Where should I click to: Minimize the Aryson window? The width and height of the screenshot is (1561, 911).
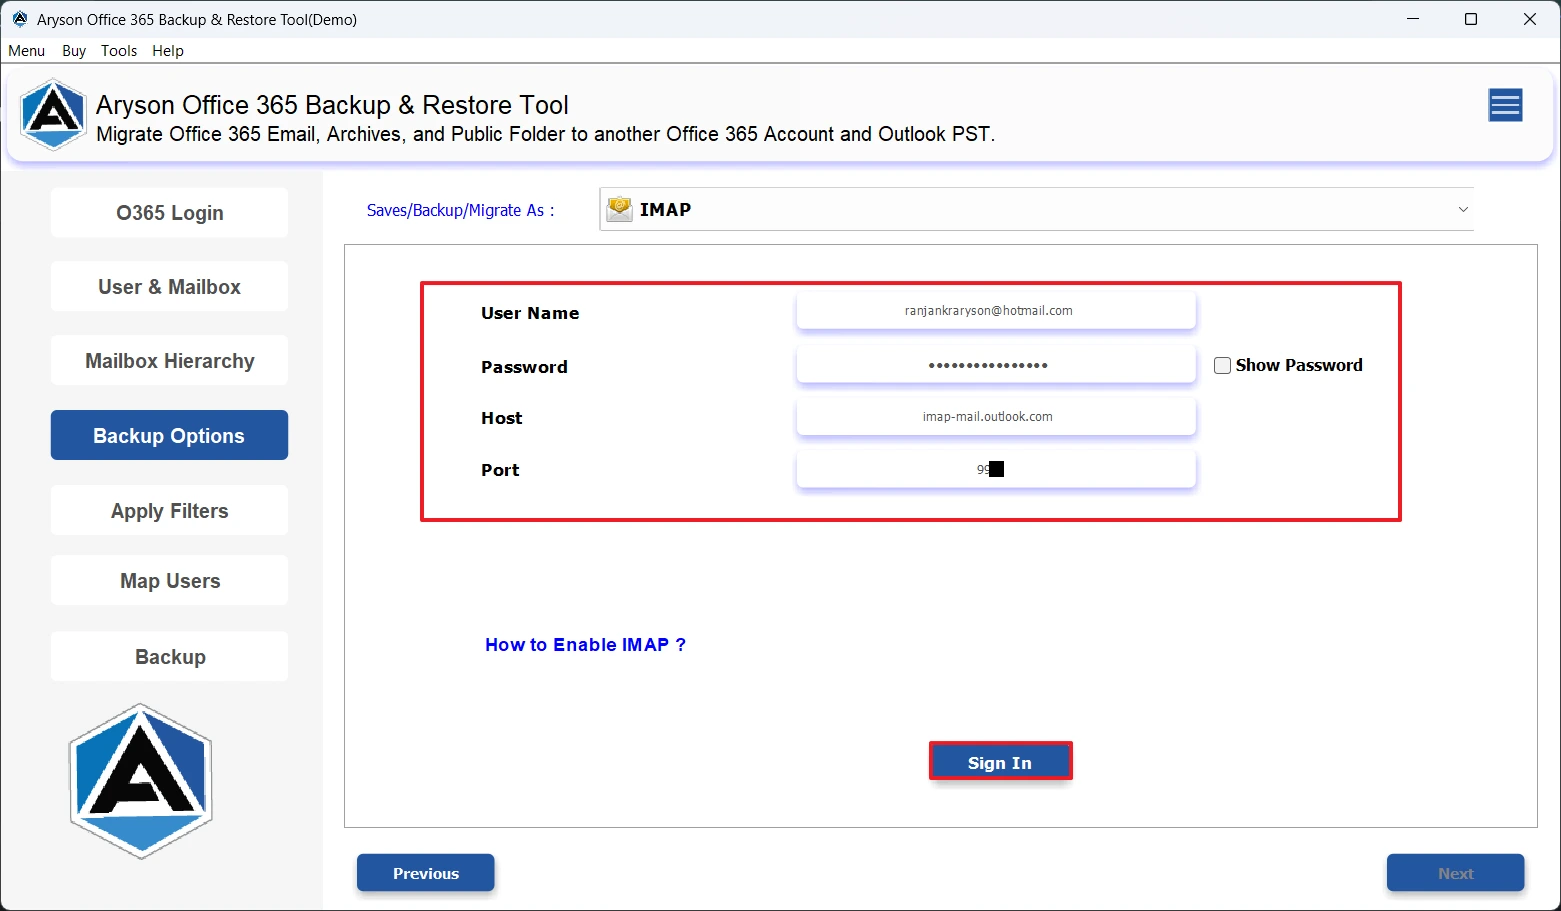(1413, 19)
